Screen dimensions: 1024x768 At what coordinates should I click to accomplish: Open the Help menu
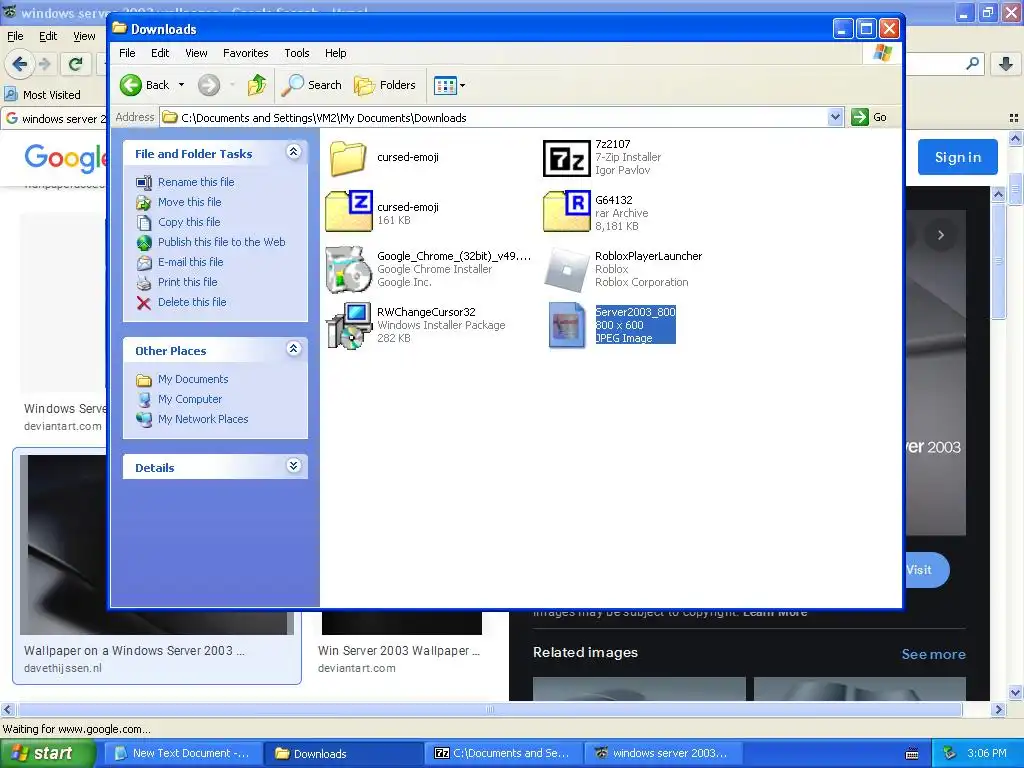coord(336,53)
